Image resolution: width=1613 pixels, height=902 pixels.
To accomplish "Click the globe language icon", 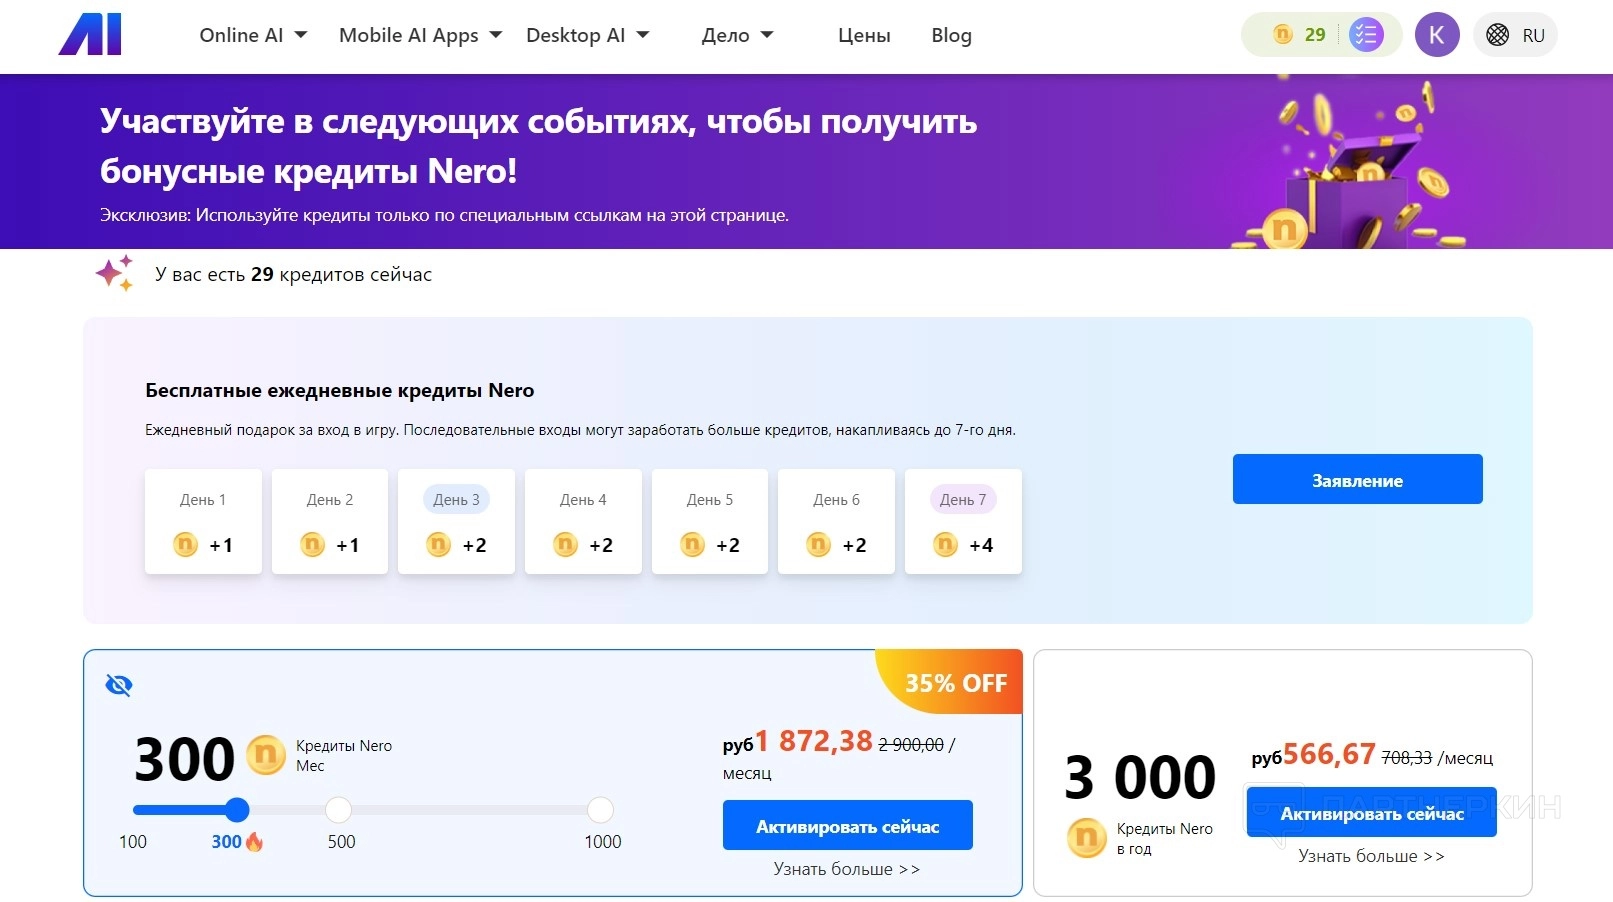I will (1497, 35).
